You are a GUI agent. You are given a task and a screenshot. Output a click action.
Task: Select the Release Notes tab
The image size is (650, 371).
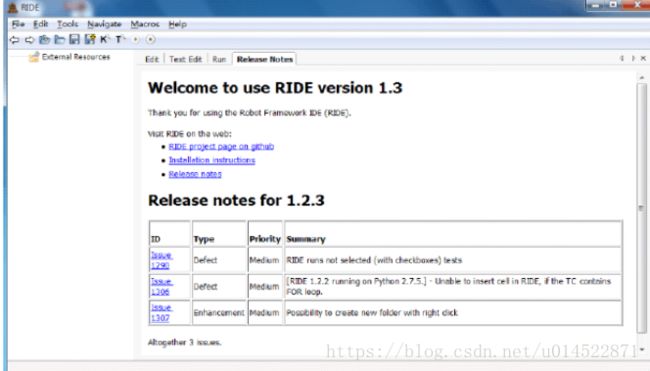click(264, 59)
